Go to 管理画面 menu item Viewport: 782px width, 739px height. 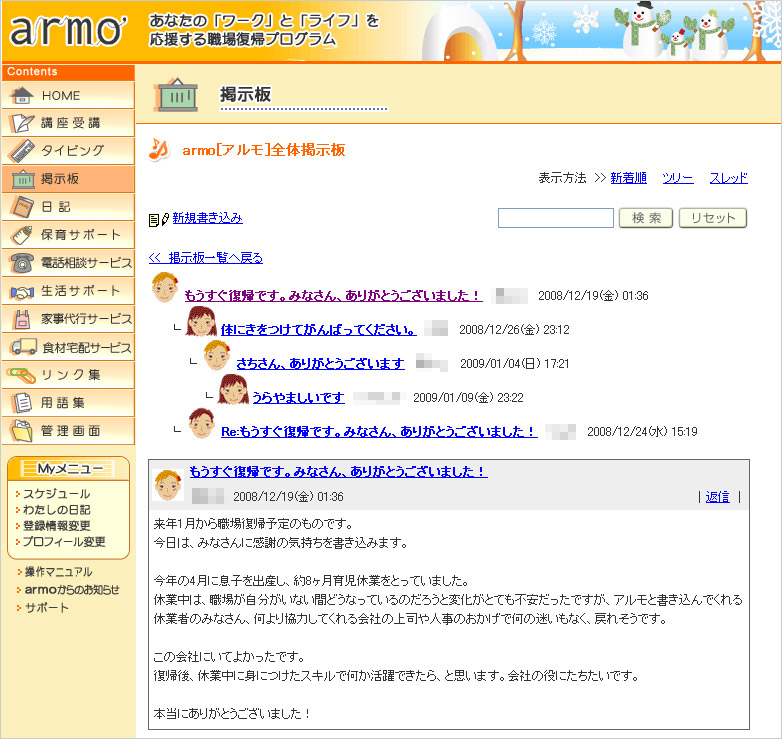click(x=68, y=430)
